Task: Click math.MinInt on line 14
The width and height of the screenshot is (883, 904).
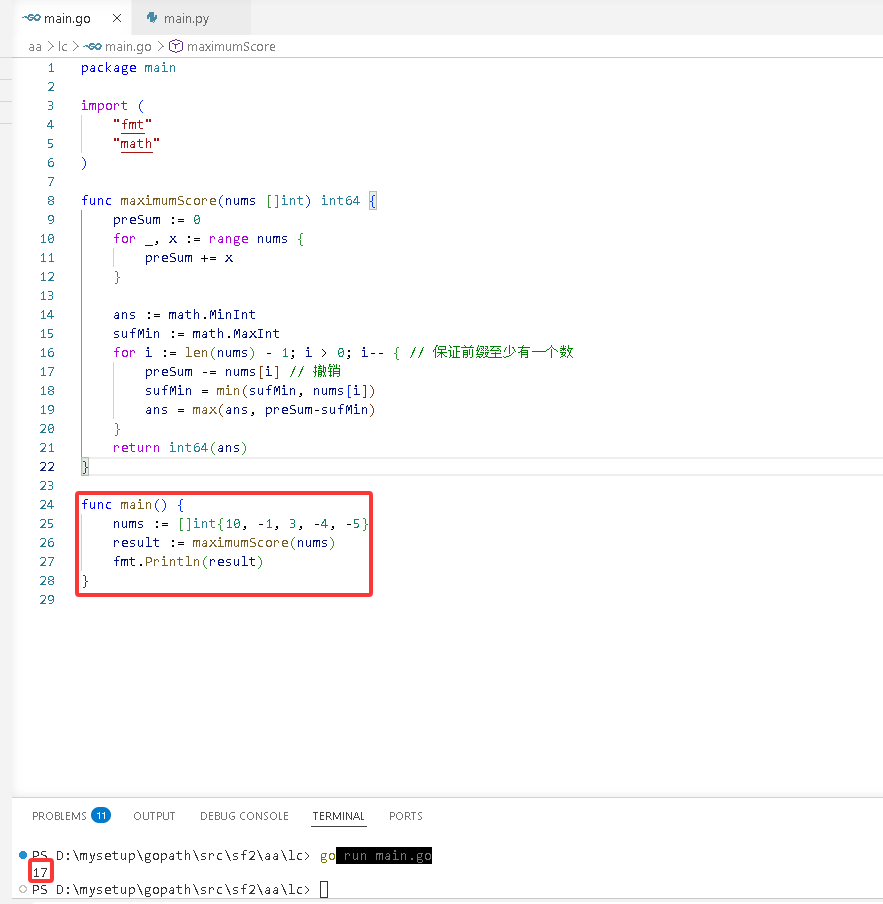Action: tap(212, 315)
